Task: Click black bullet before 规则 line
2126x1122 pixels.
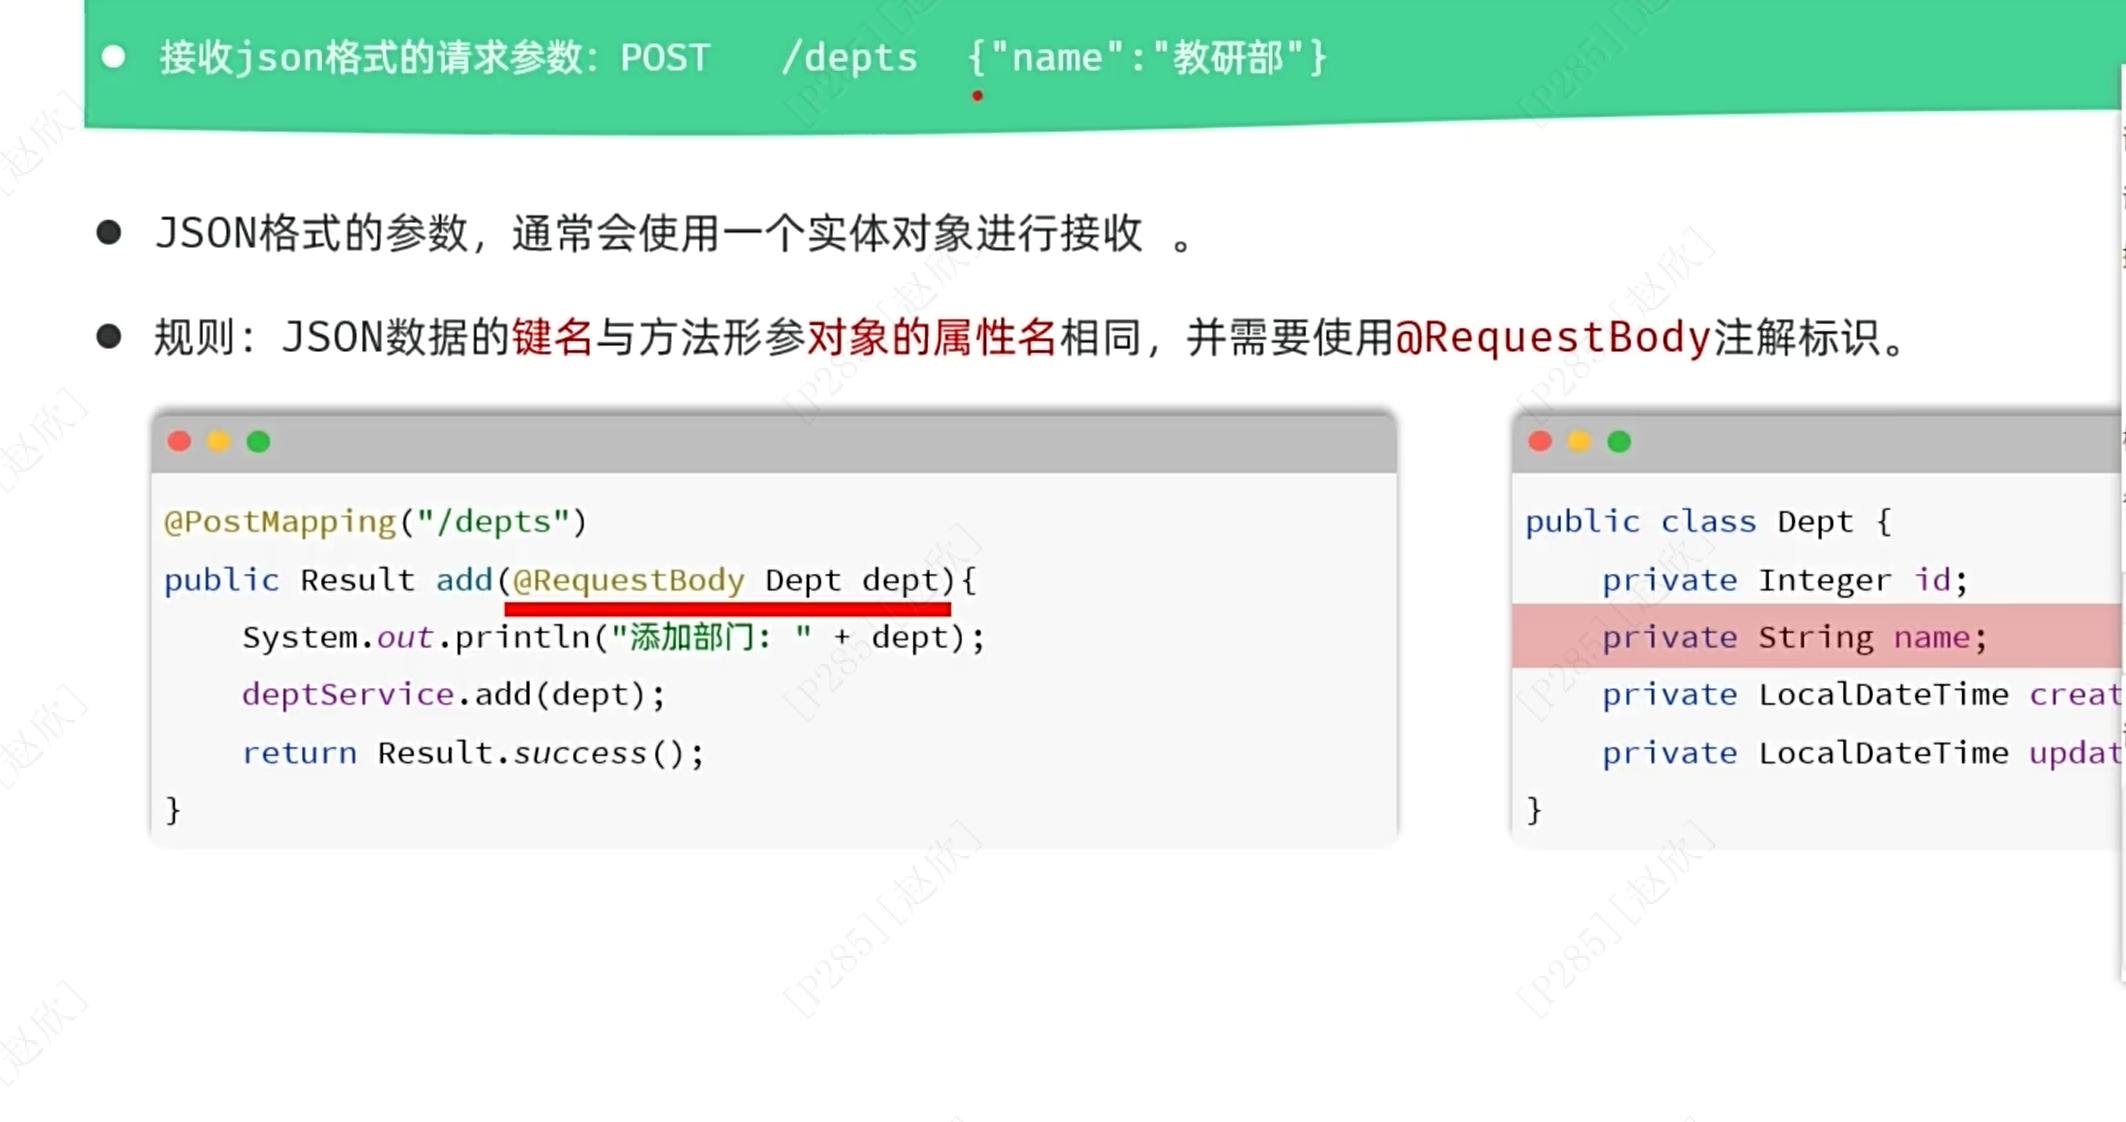Action: pyautogui.click(x=109, y=337)
